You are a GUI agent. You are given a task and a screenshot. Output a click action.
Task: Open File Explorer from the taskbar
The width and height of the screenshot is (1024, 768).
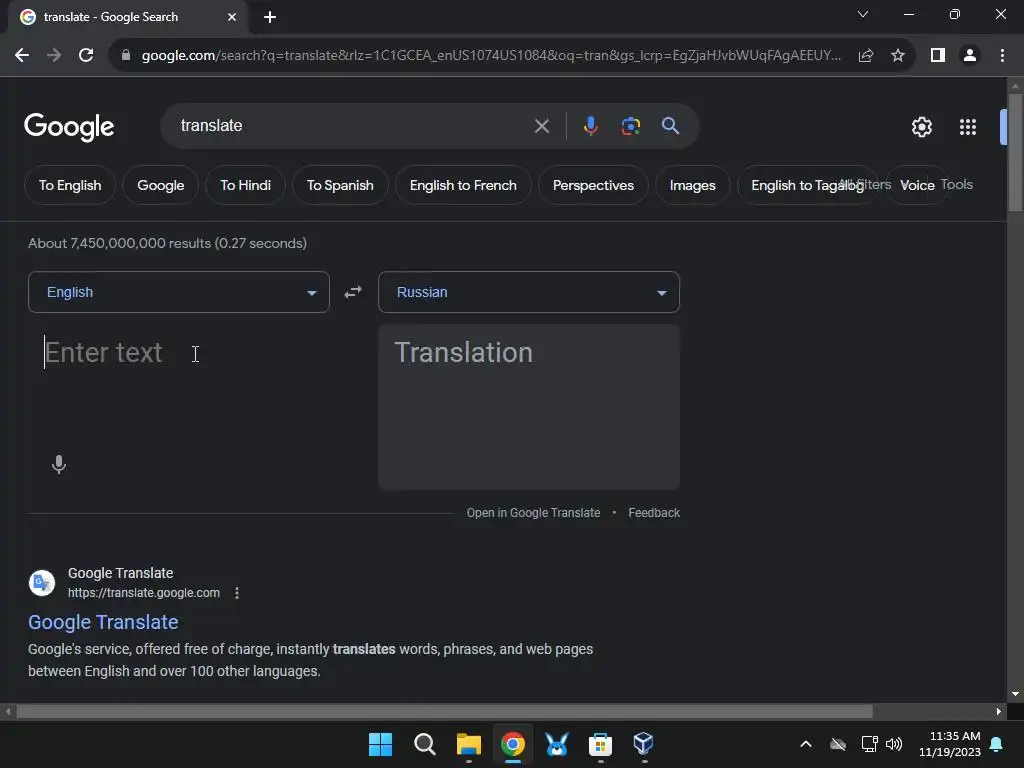469,744
